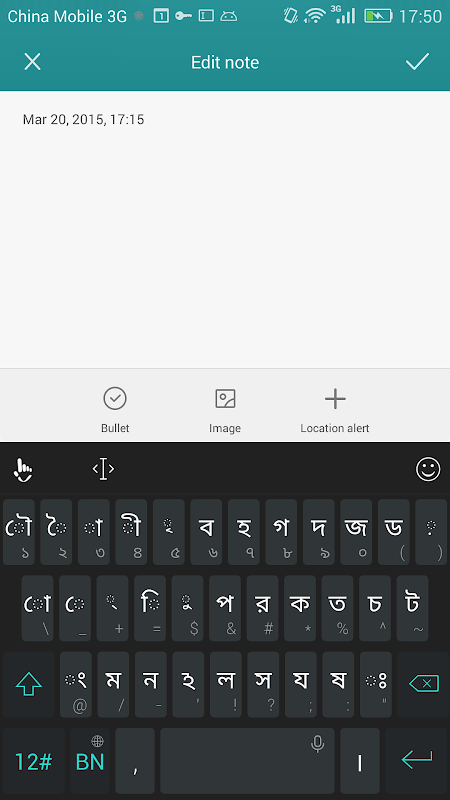Add a Location alert
Image resolution: width=450 pixels, height=800 pixels.
click(335, 410)
